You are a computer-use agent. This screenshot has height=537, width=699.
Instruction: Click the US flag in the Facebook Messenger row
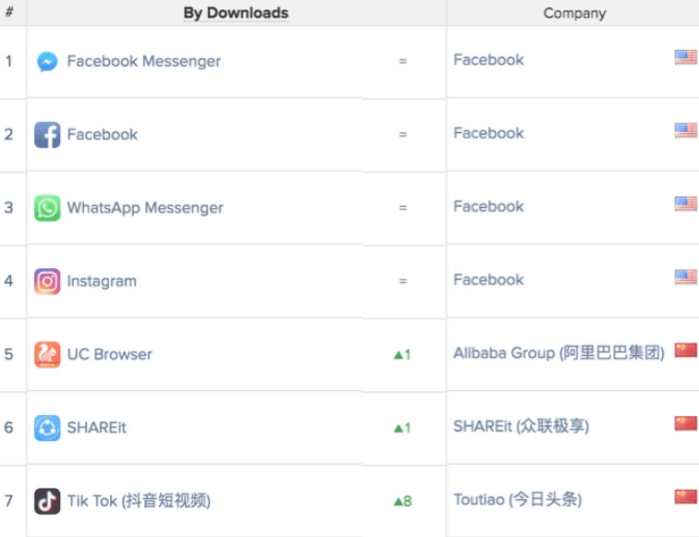coord(686,57)
